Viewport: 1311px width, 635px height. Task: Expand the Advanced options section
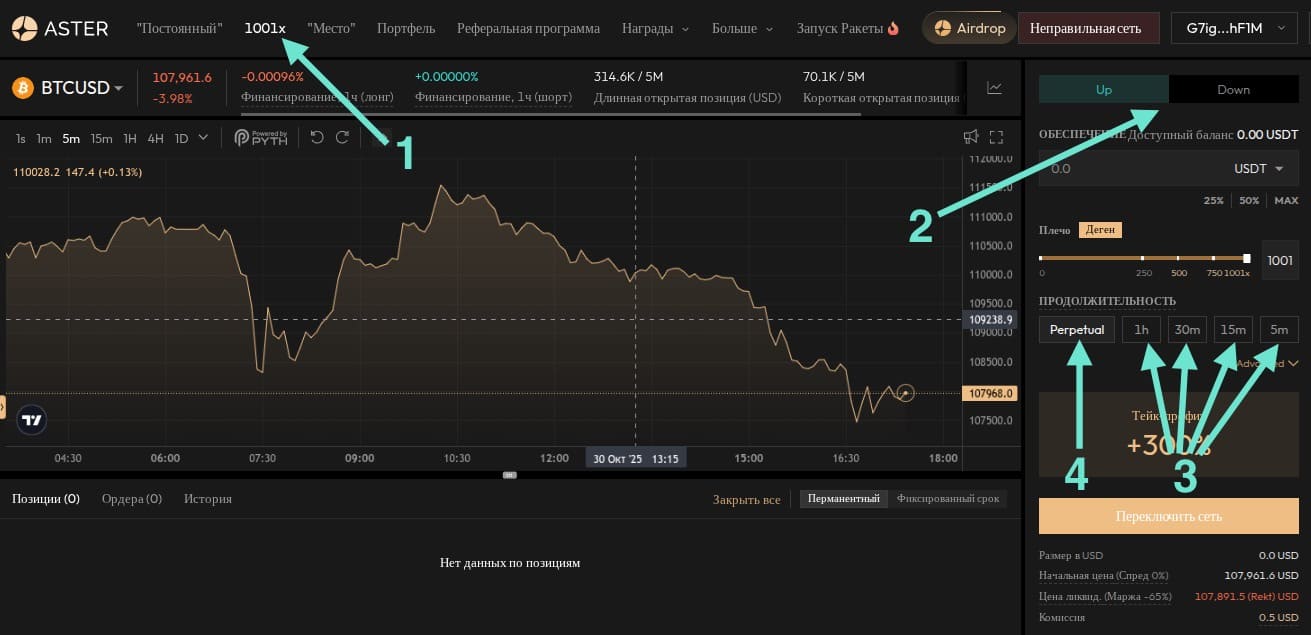(1267, 363)
